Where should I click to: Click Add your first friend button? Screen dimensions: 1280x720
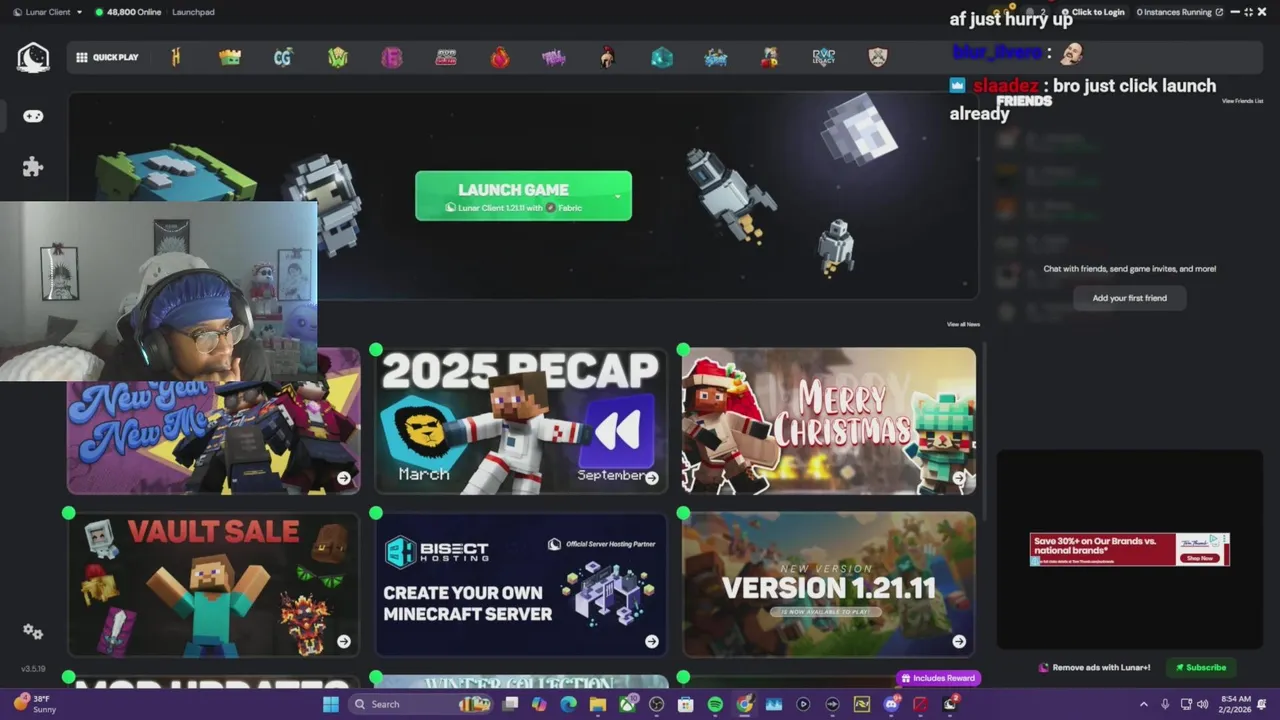1129,298
